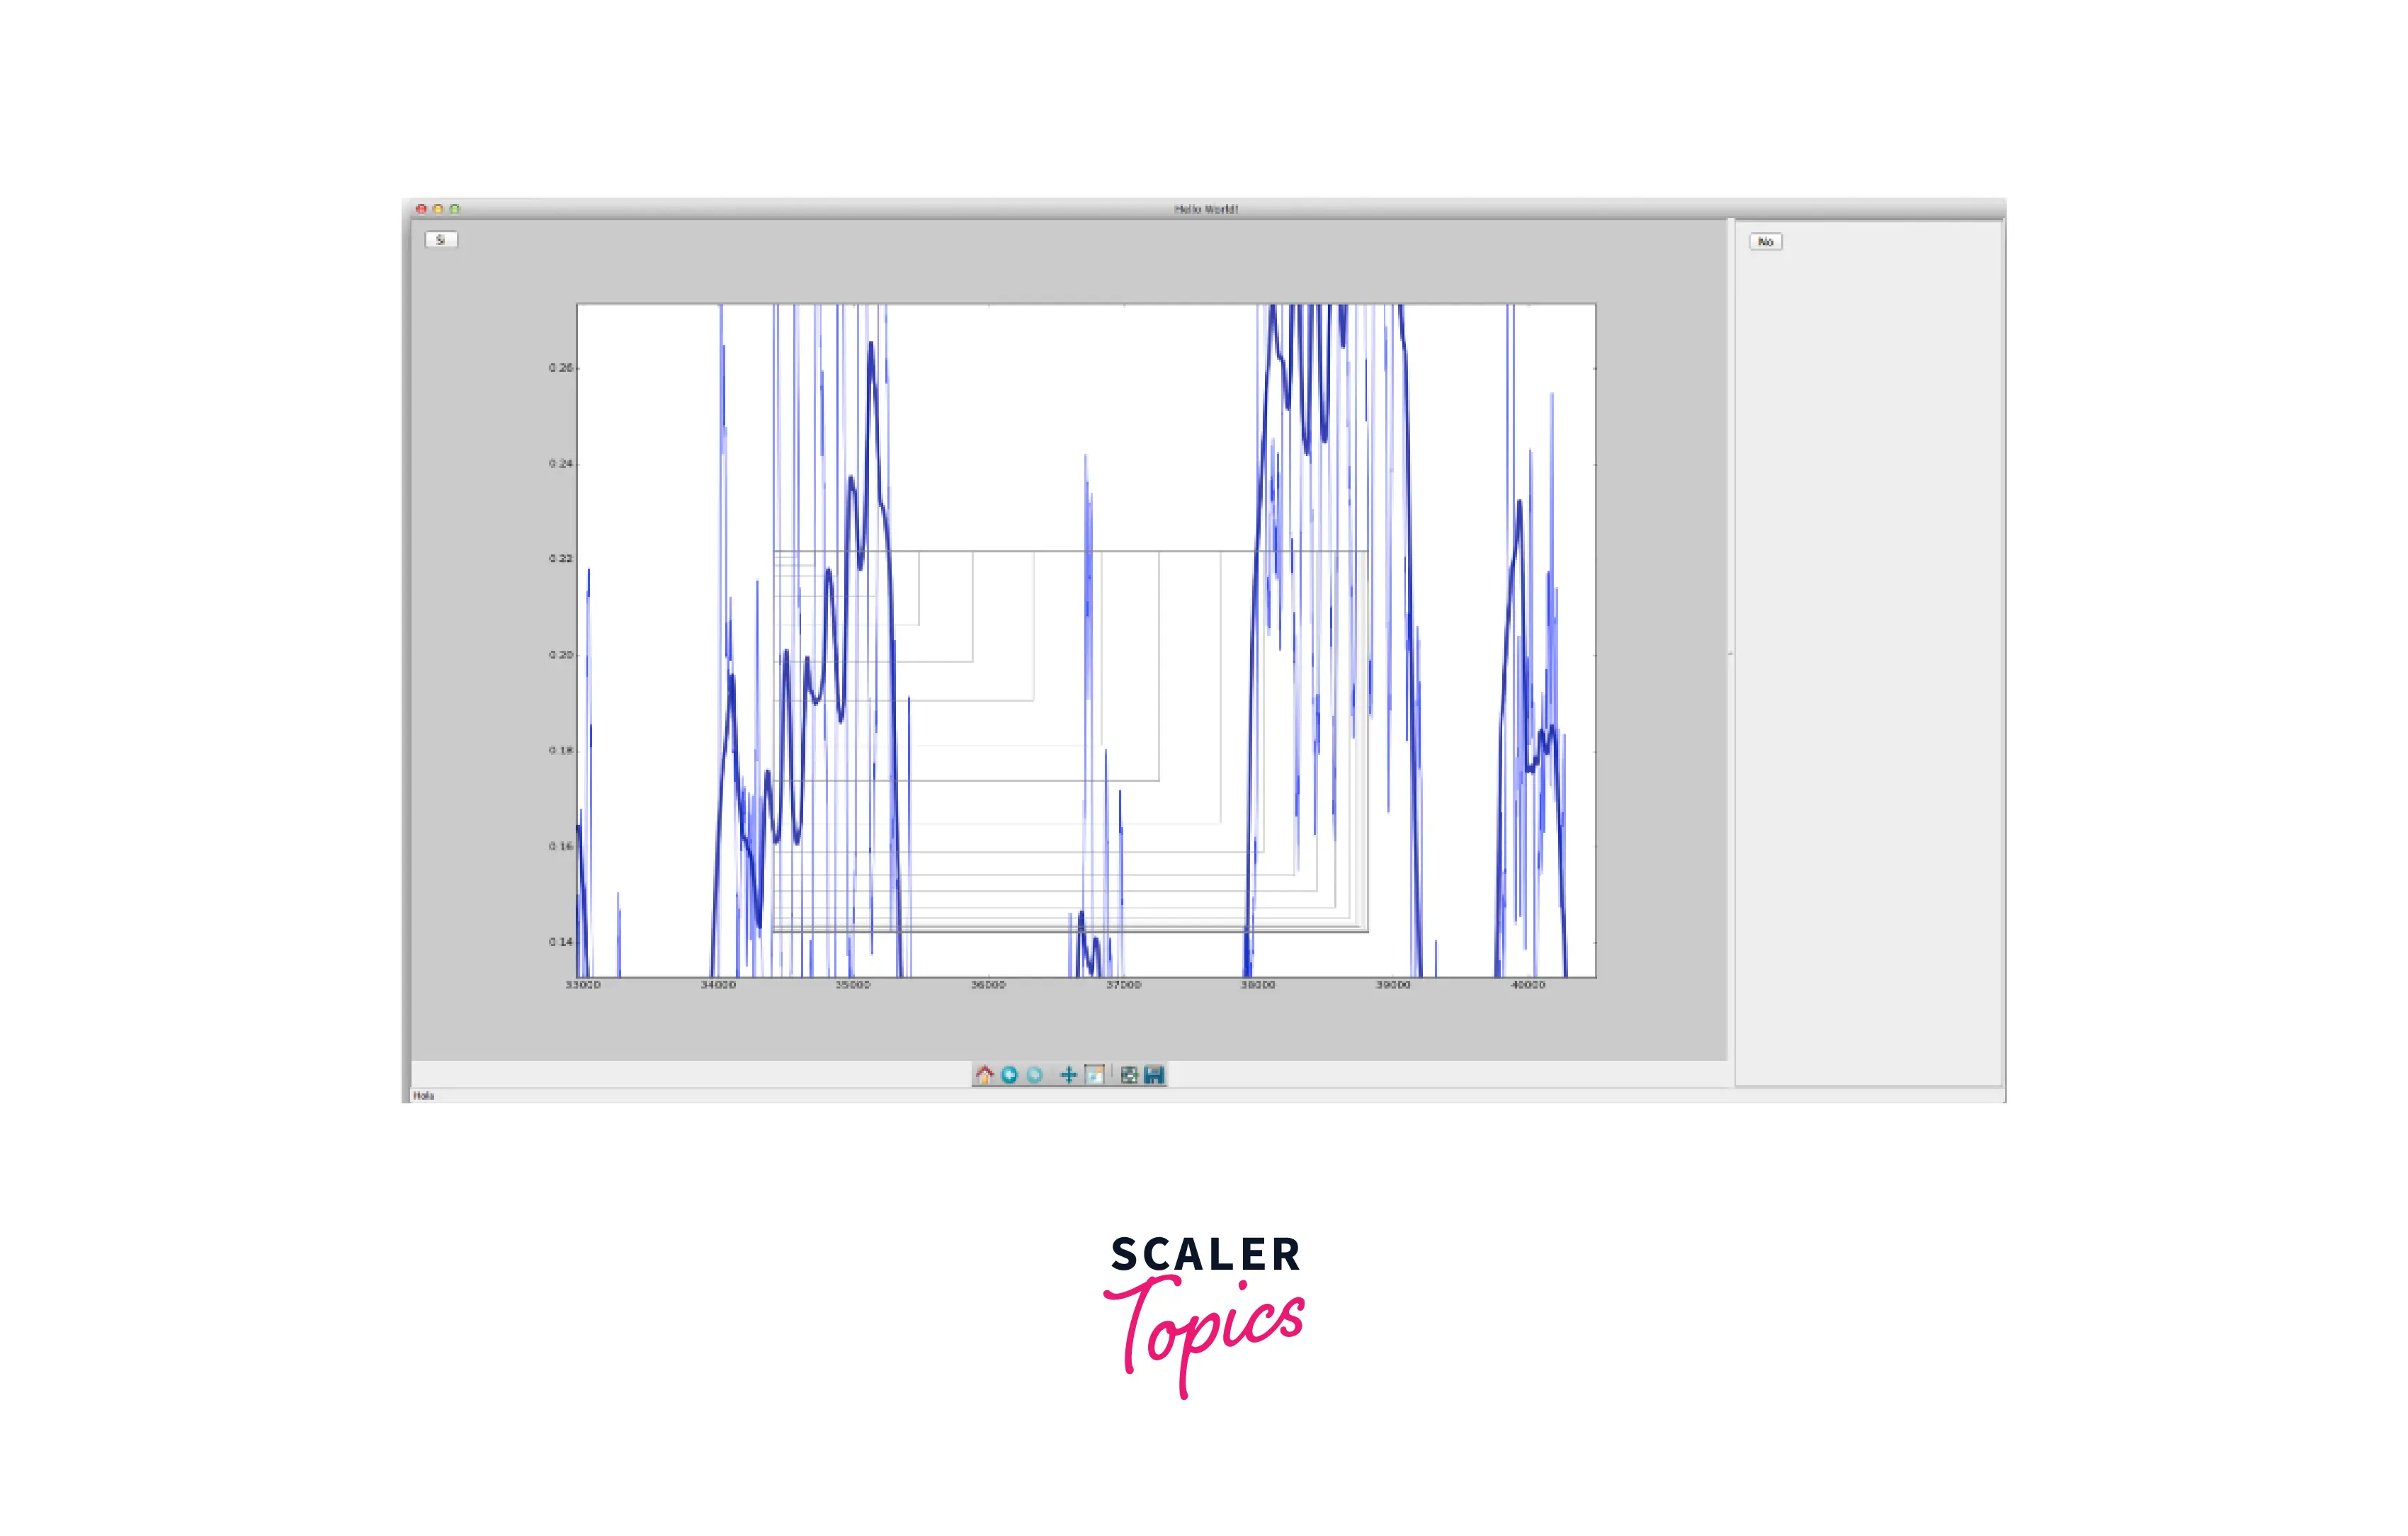The height and width of the screenshot is (1536, 2408).
Task: Select the Pan axes cross tool
Action: (x=1068, y=1075)
